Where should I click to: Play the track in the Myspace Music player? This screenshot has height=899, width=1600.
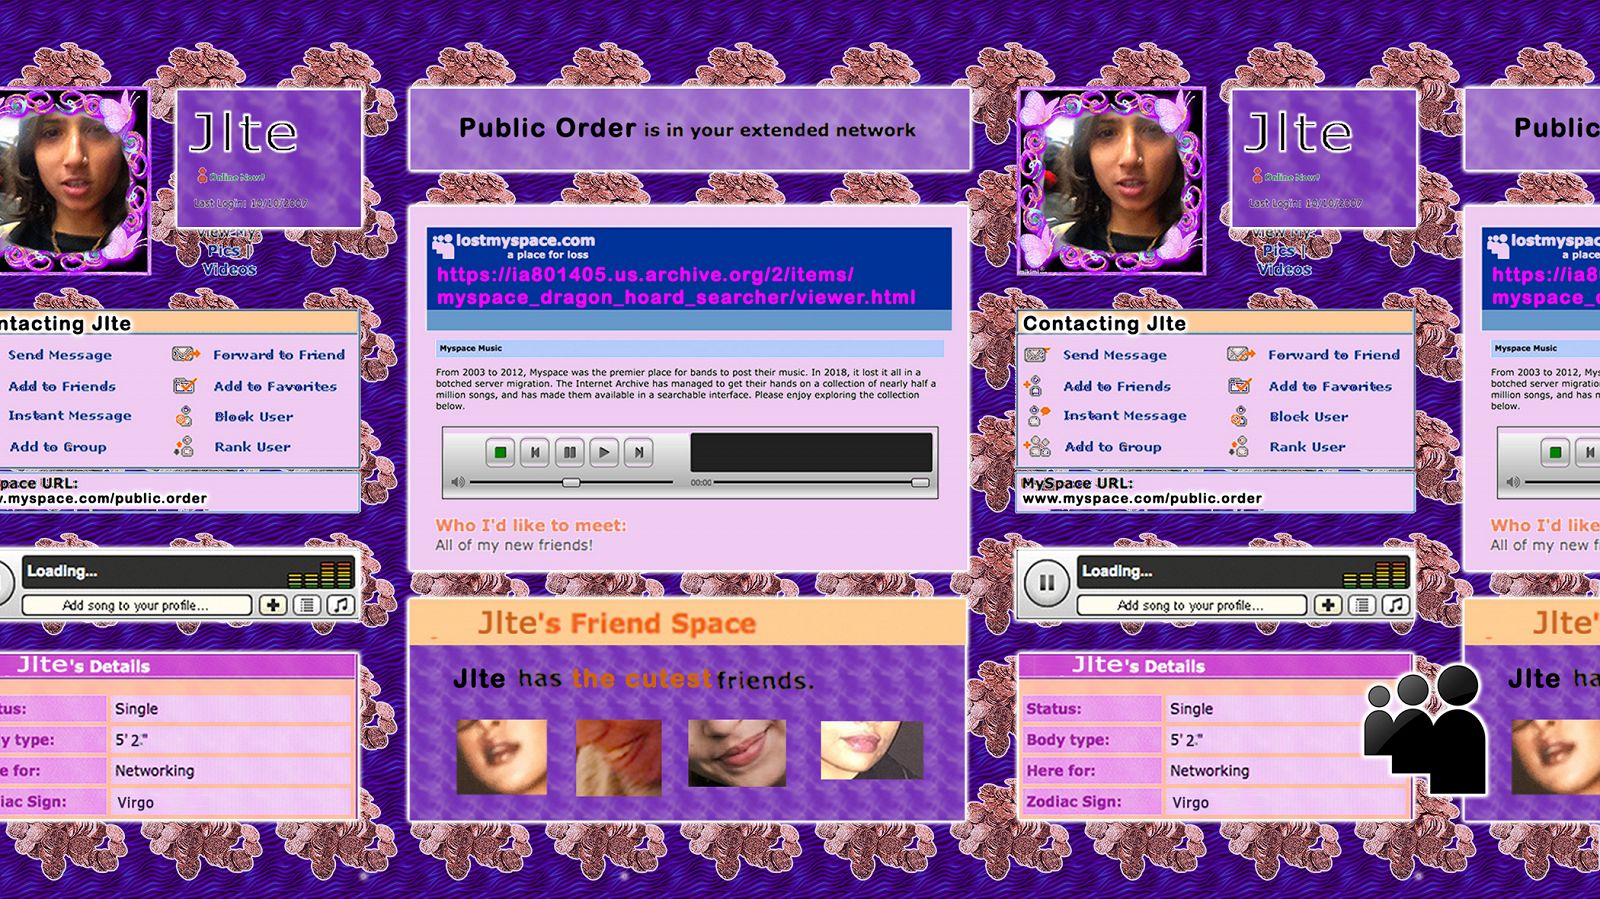coord(604,452)
